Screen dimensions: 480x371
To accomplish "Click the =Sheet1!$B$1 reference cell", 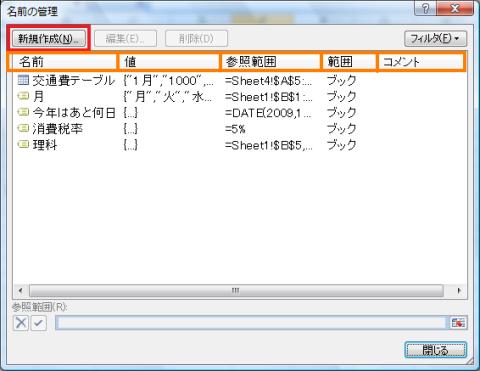I will click(268, 97).
